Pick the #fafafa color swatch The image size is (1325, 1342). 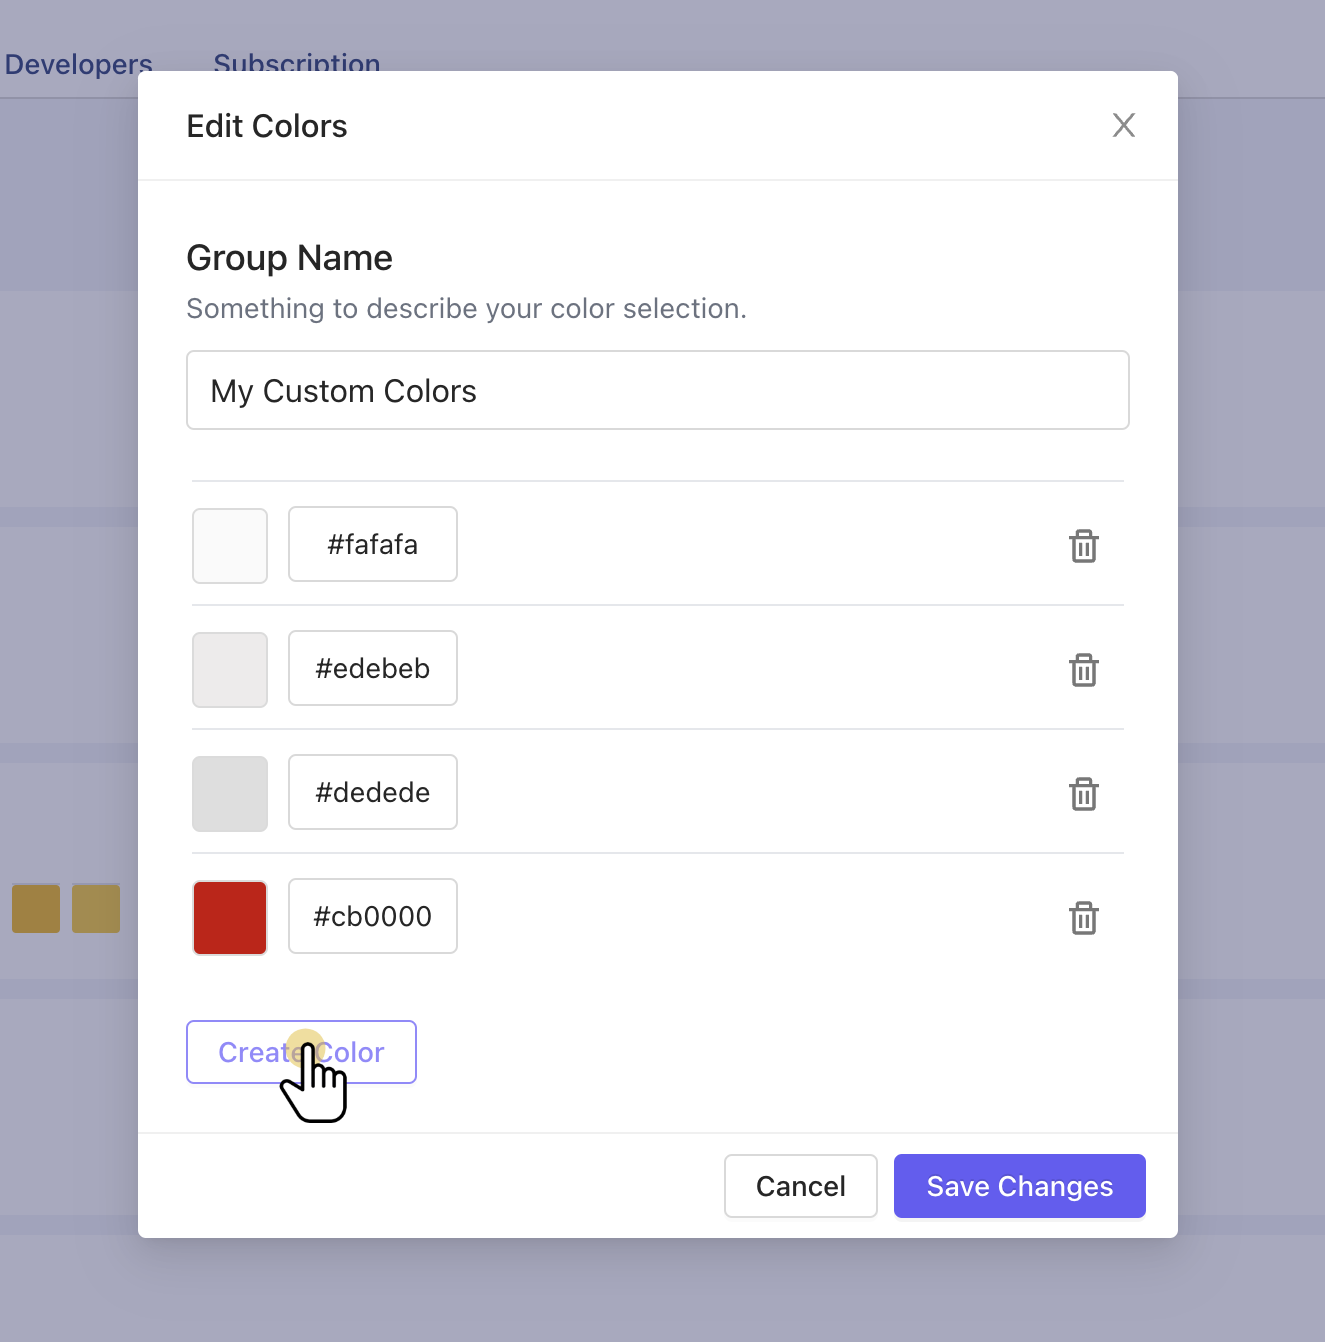coord(230,546)
